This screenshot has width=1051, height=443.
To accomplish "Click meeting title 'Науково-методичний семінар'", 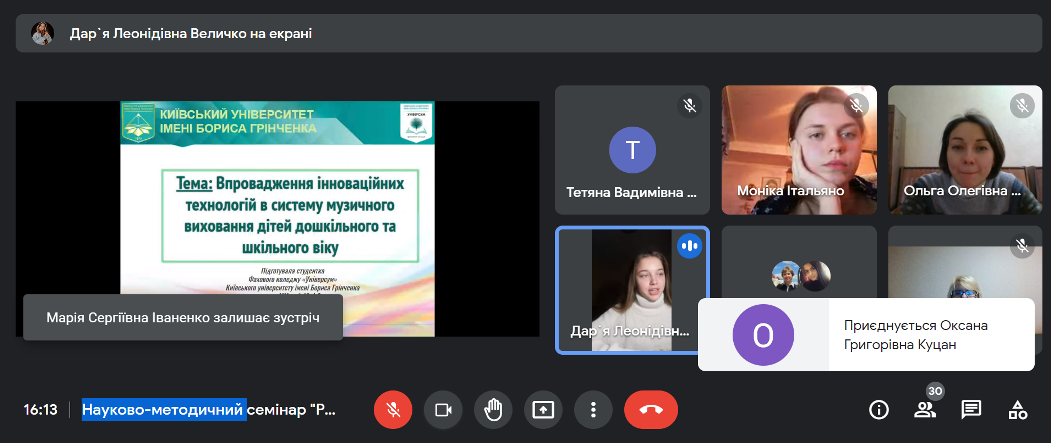I will pos(209,409).
